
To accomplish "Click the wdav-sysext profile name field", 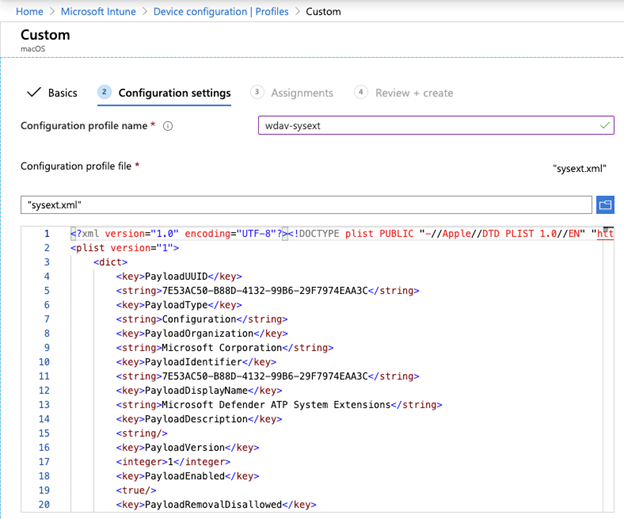I will coord(436,125).
